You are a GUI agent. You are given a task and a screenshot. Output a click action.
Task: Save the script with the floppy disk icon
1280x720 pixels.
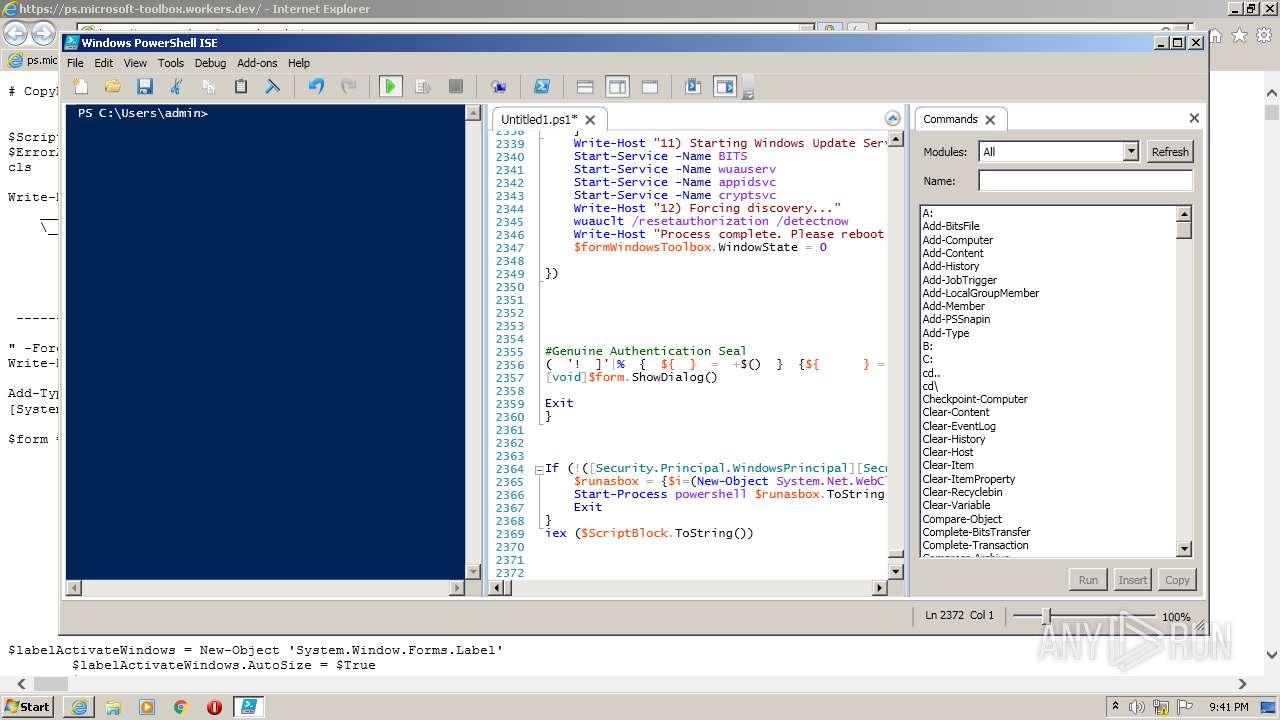145,87
